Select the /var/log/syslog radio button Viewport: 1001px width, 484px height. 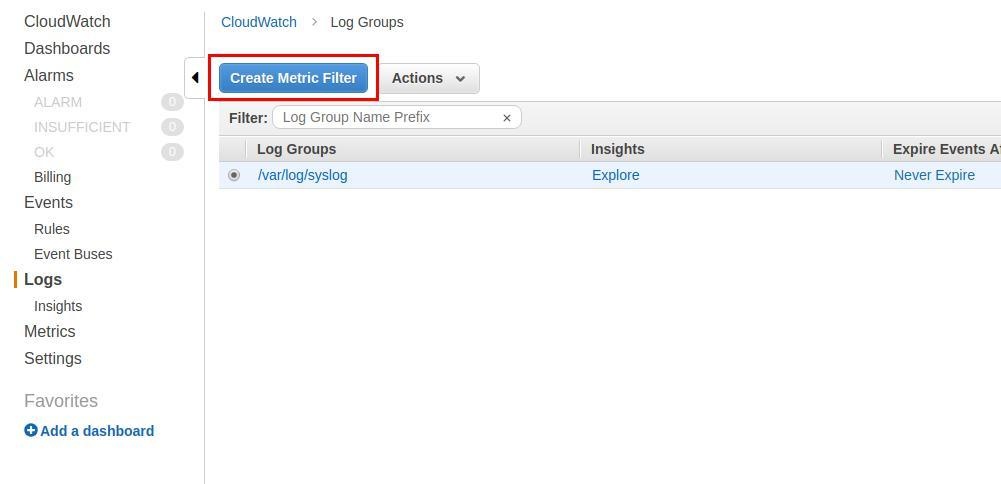point(234,175)
